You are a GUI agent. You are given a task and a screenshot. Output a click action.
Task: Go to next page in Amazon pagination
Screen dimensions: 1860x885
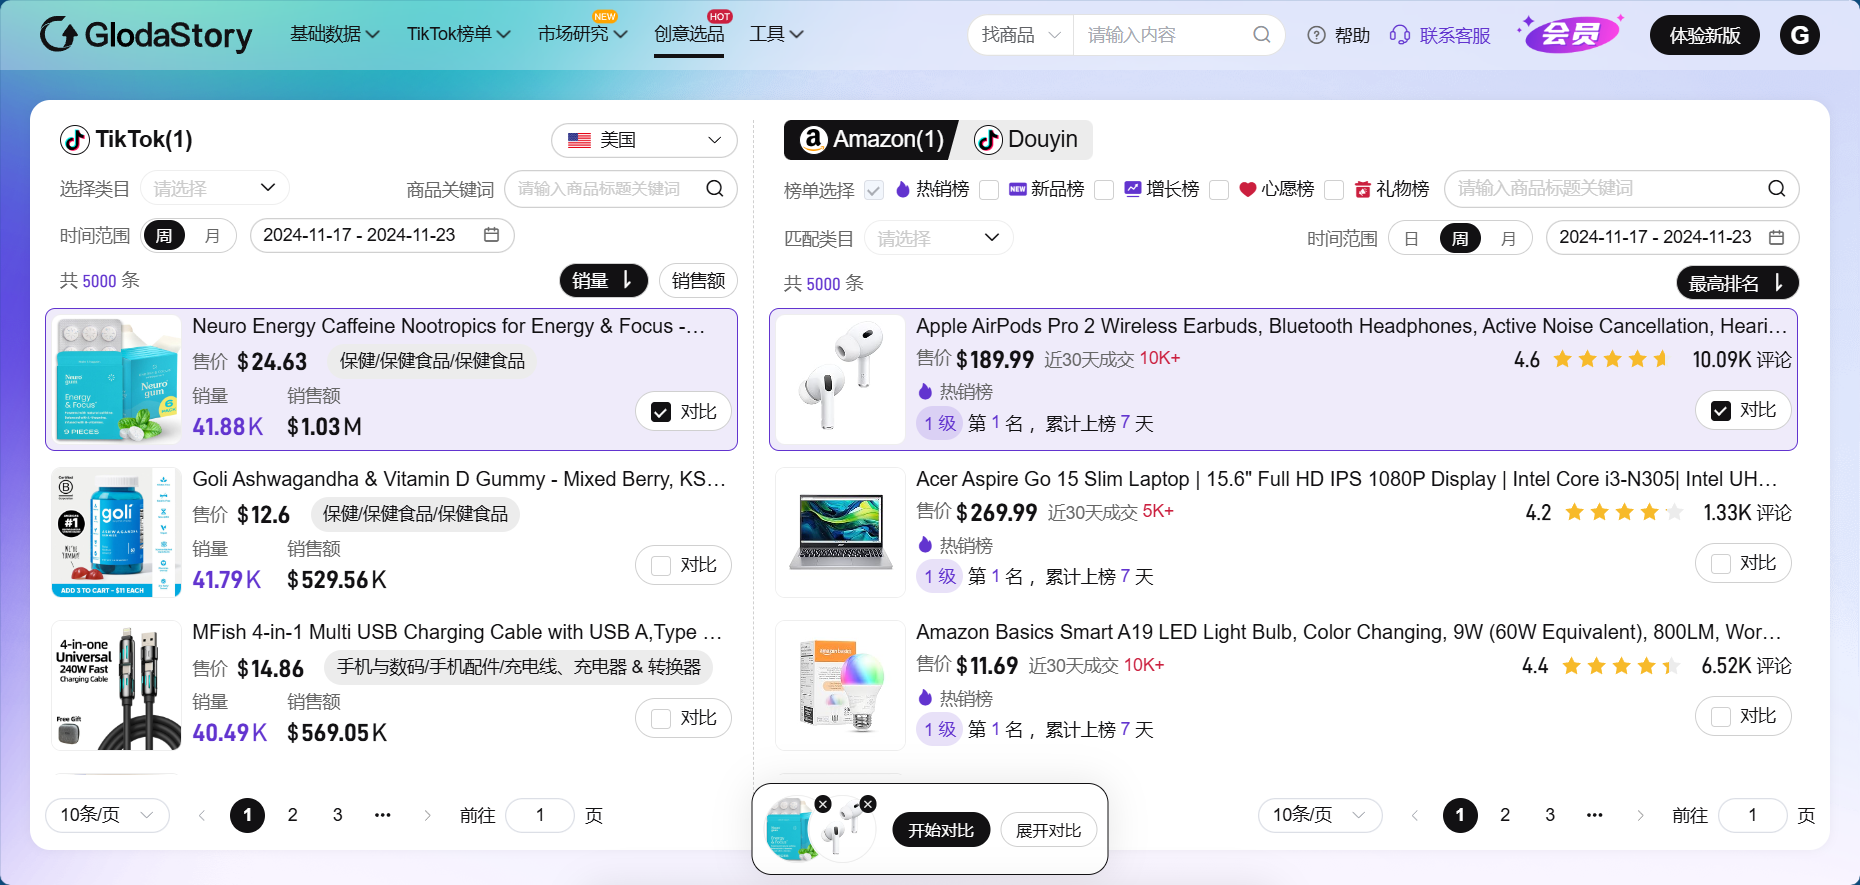point(1640,815)
